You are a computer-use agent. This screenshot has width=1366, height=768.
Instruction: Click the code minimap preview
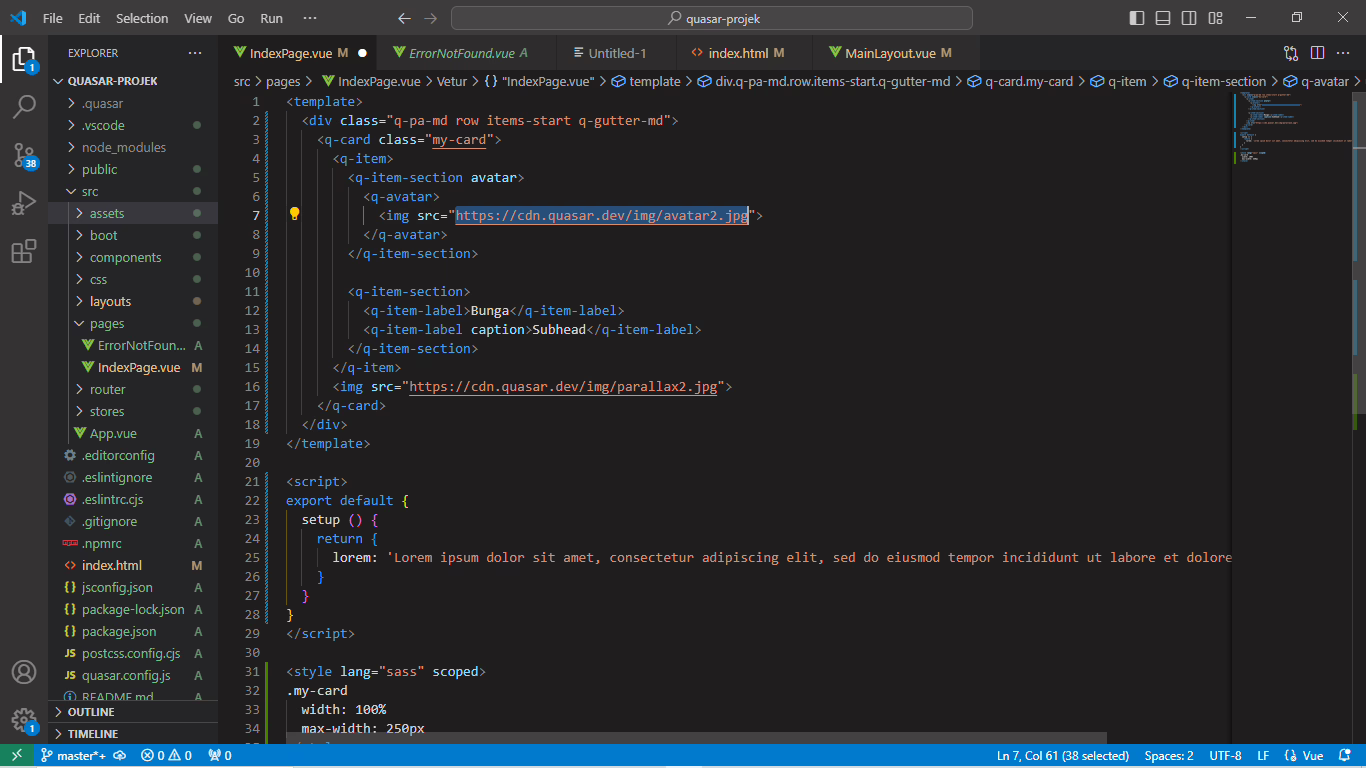tap(1292, 128)
